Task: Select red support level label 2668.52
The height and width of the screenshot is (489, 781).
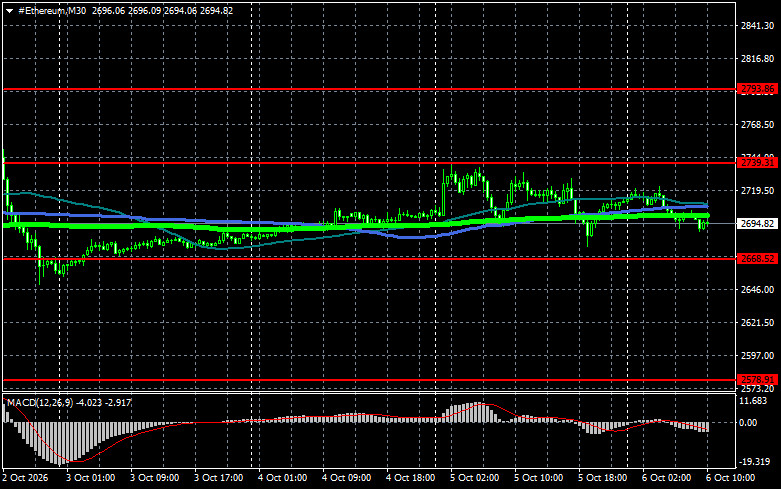Action: [757, 258]
